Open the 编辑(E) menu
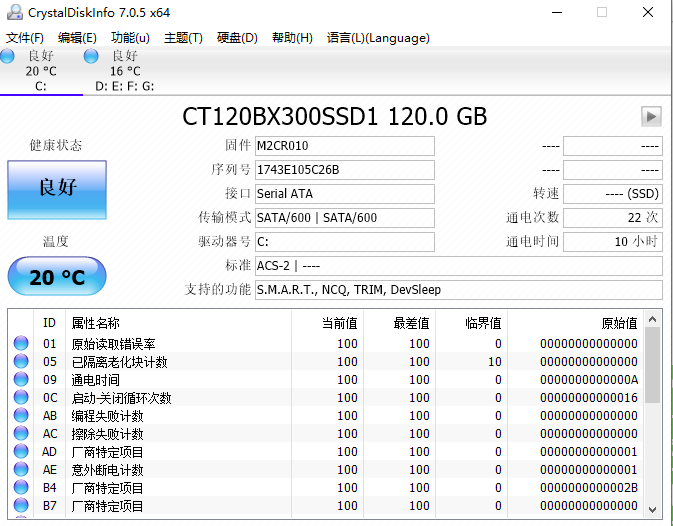Screen dimensions: 673x526 pos(77,38)
